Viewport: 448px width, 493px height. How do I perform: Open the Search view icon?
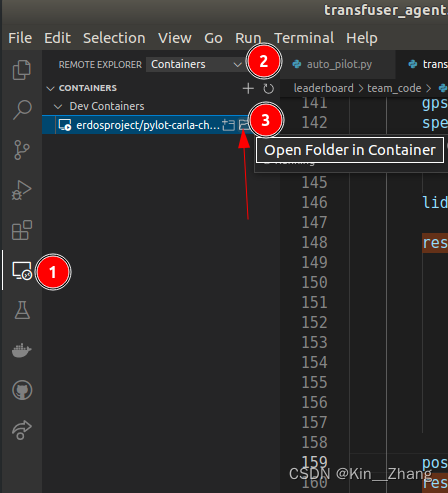[x=22, y=110]
